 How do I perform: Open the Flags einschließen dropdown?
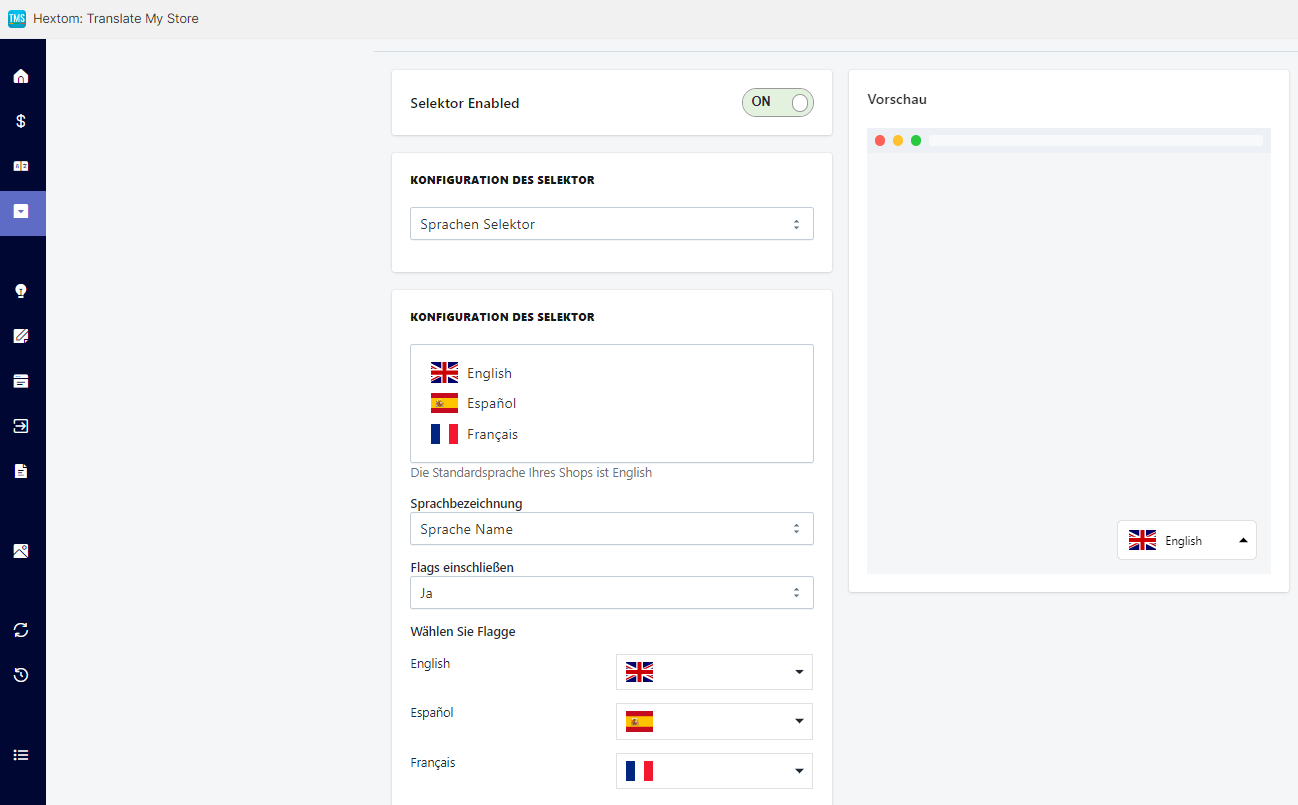611,593
